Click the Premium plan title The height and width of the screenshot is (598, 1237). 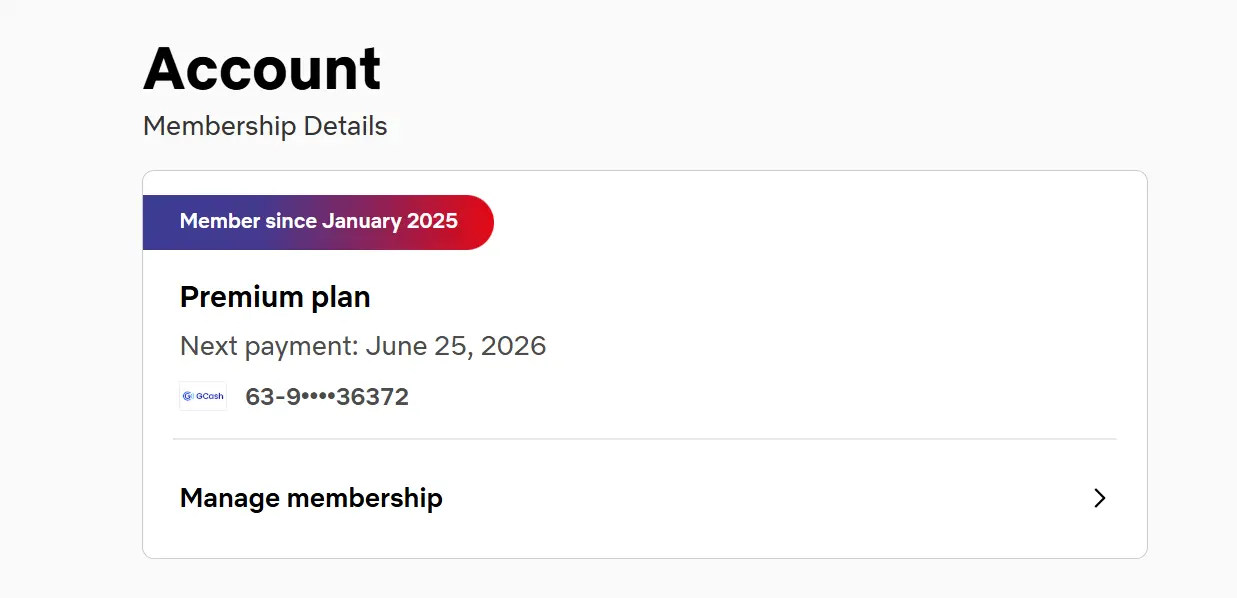coord(275,297)
